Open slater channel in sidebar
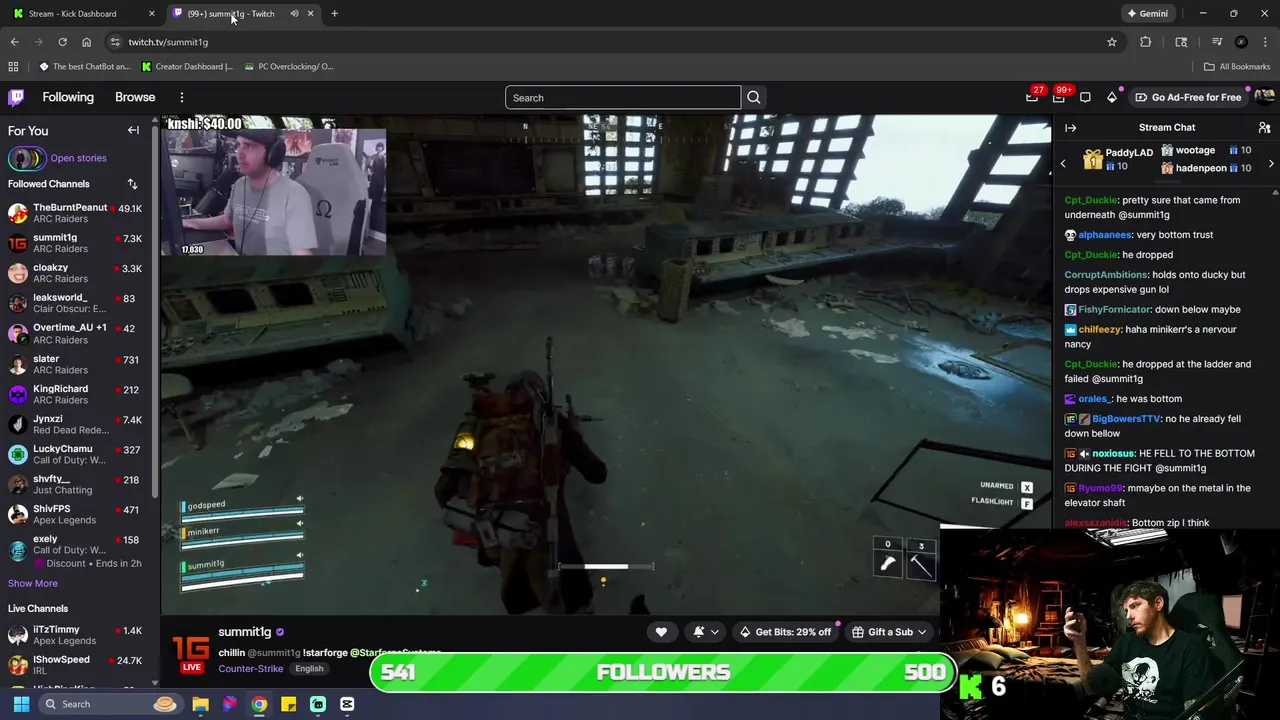Screen dimensions: 1280x720 [75, 364]
